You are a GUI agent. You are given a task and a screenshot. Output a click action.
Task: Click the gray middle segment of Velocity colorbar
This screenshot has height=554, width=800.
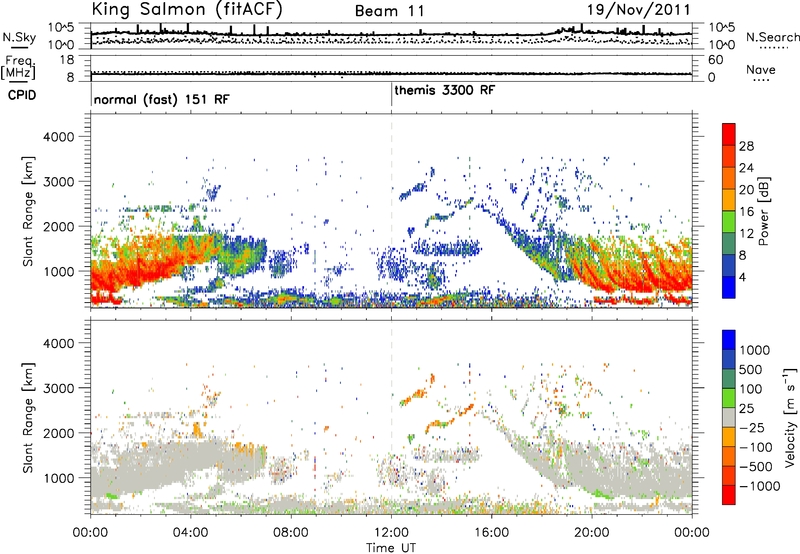(729, 417)
